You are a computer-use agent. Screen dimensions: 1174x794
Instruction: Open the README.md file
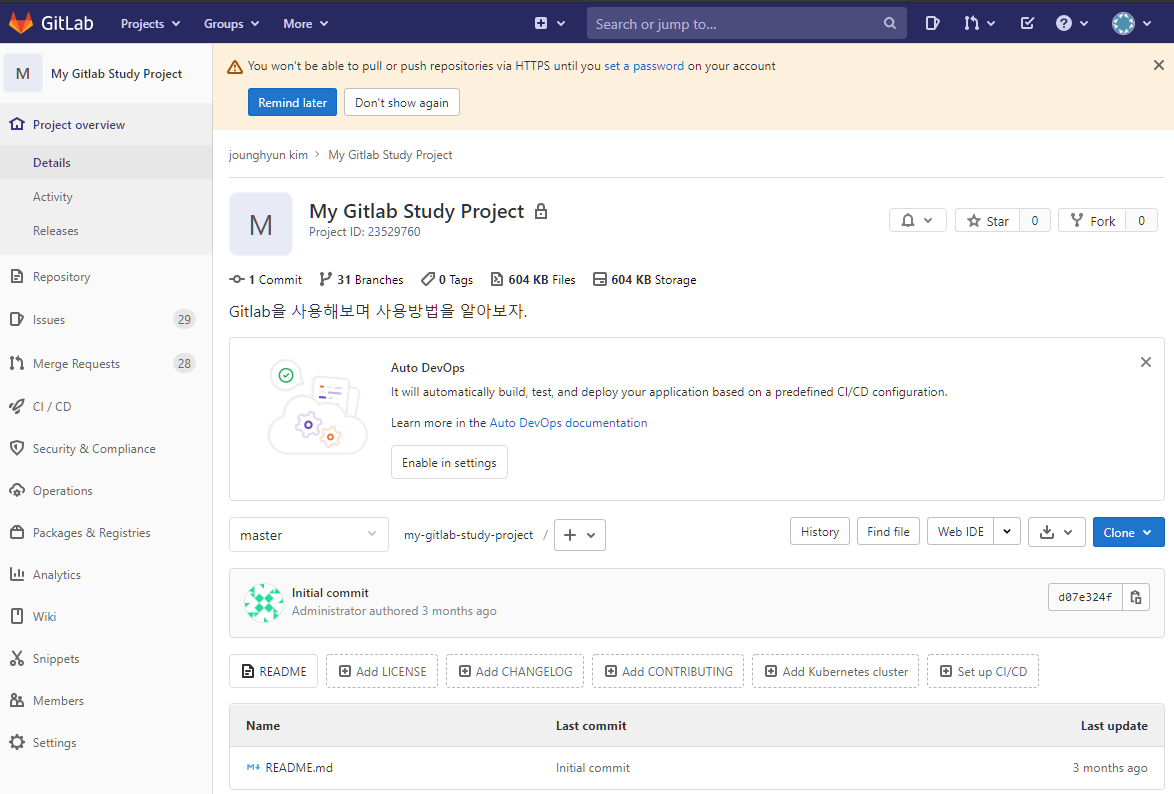[299, 768]
